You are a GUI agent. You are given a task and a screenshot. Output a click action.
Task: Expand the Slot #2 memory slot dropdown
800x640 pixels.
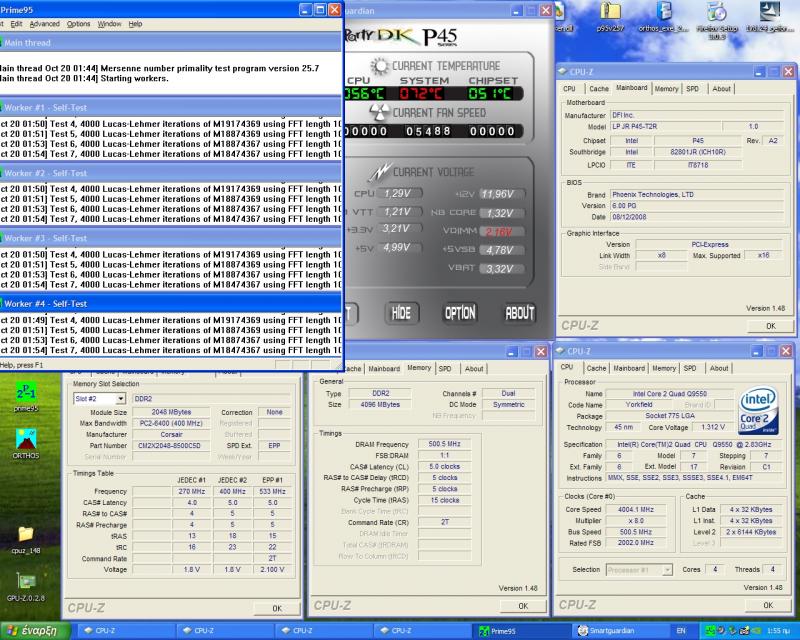(x=120, y=399)
